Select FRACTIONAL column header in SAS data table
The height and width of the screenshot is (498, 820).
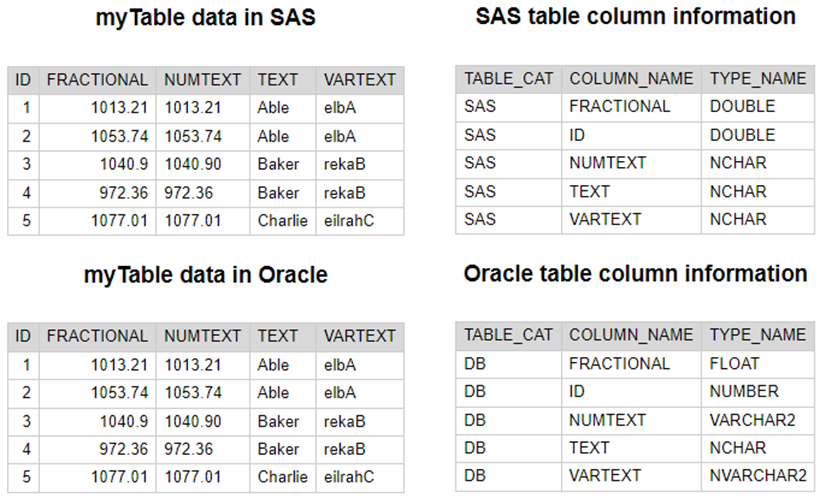(x=97, y=80)
